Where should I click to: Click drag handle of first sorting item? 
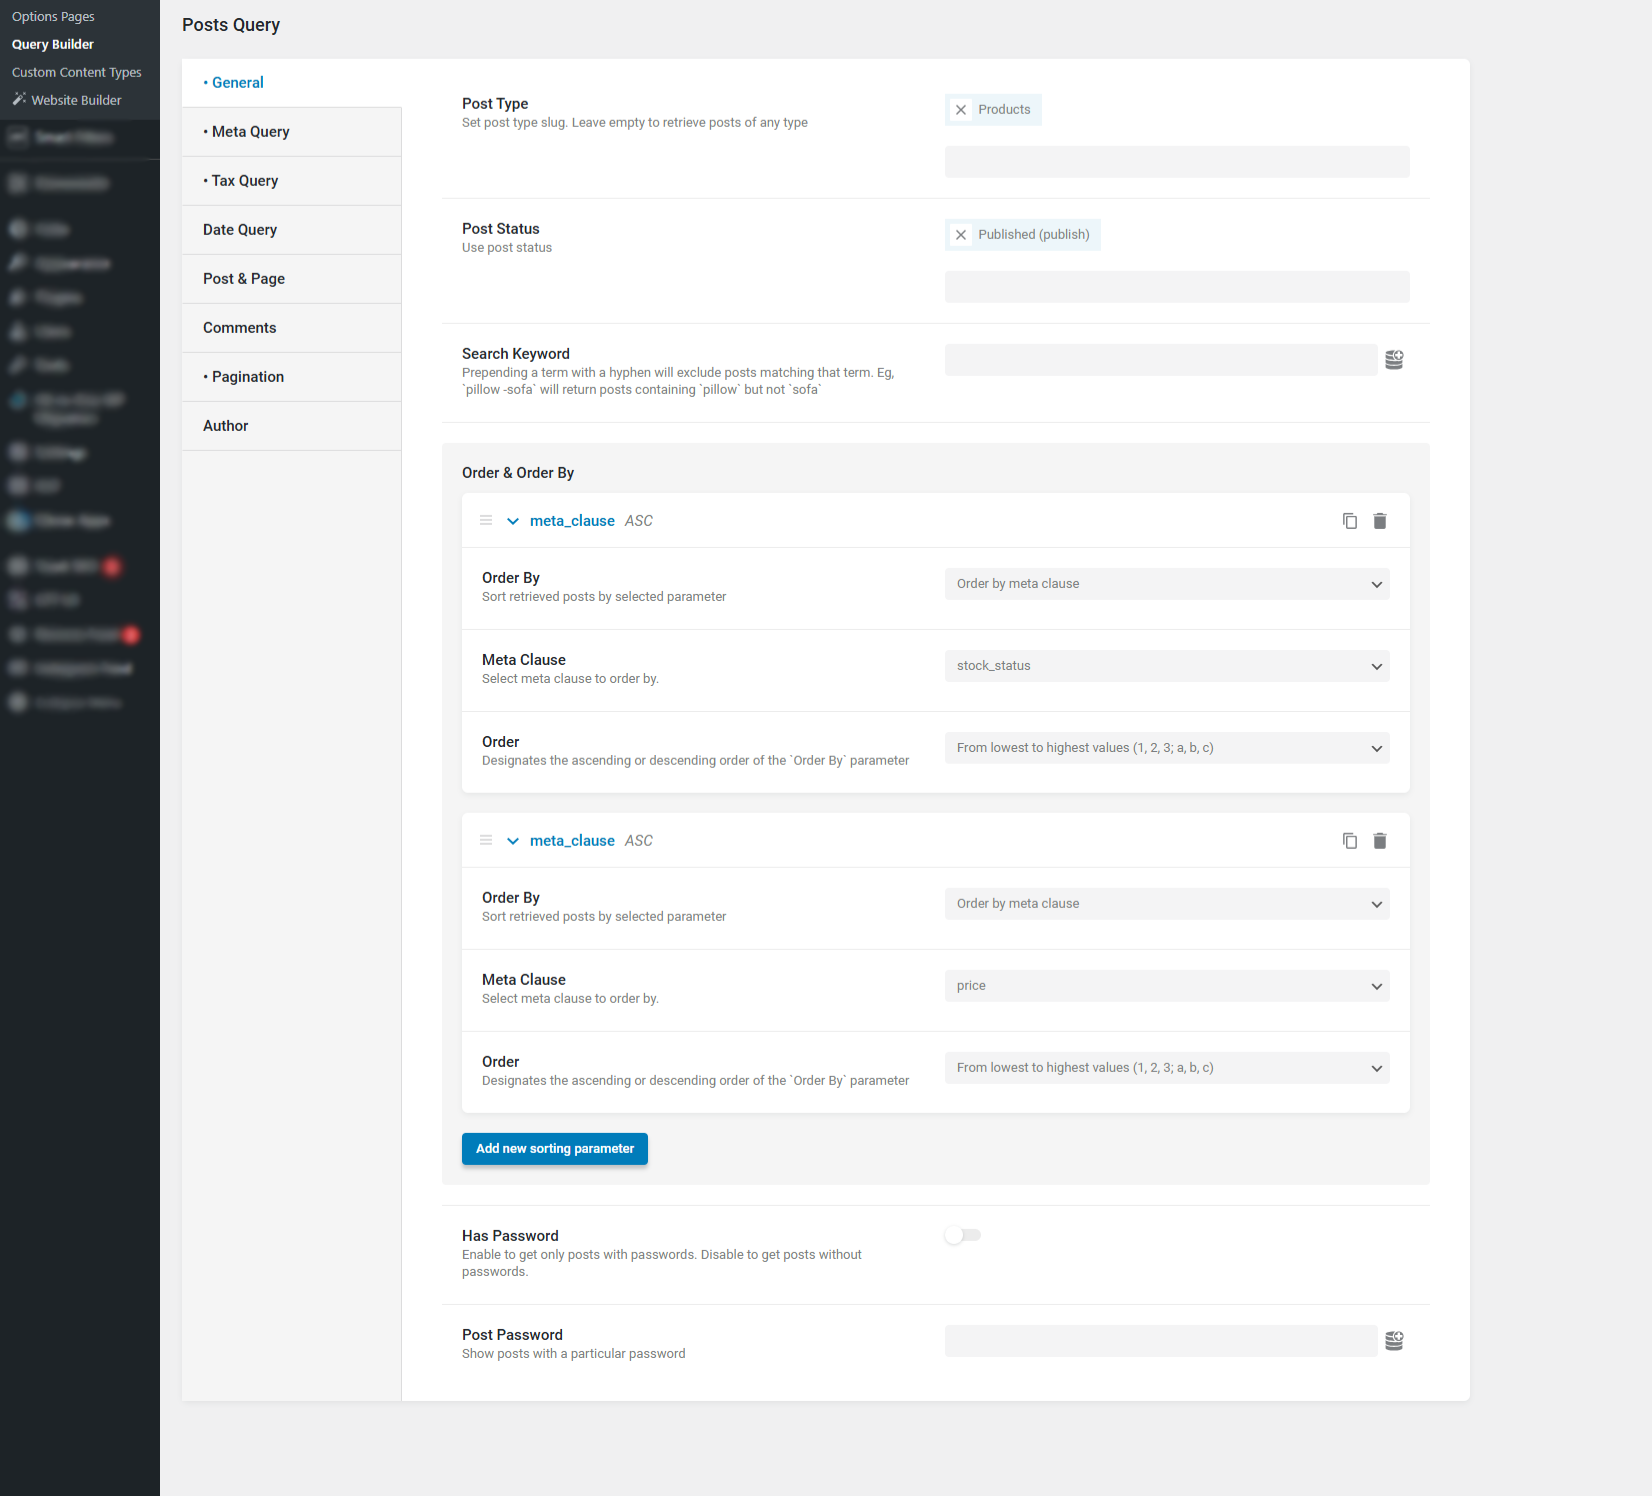point(486,521)
